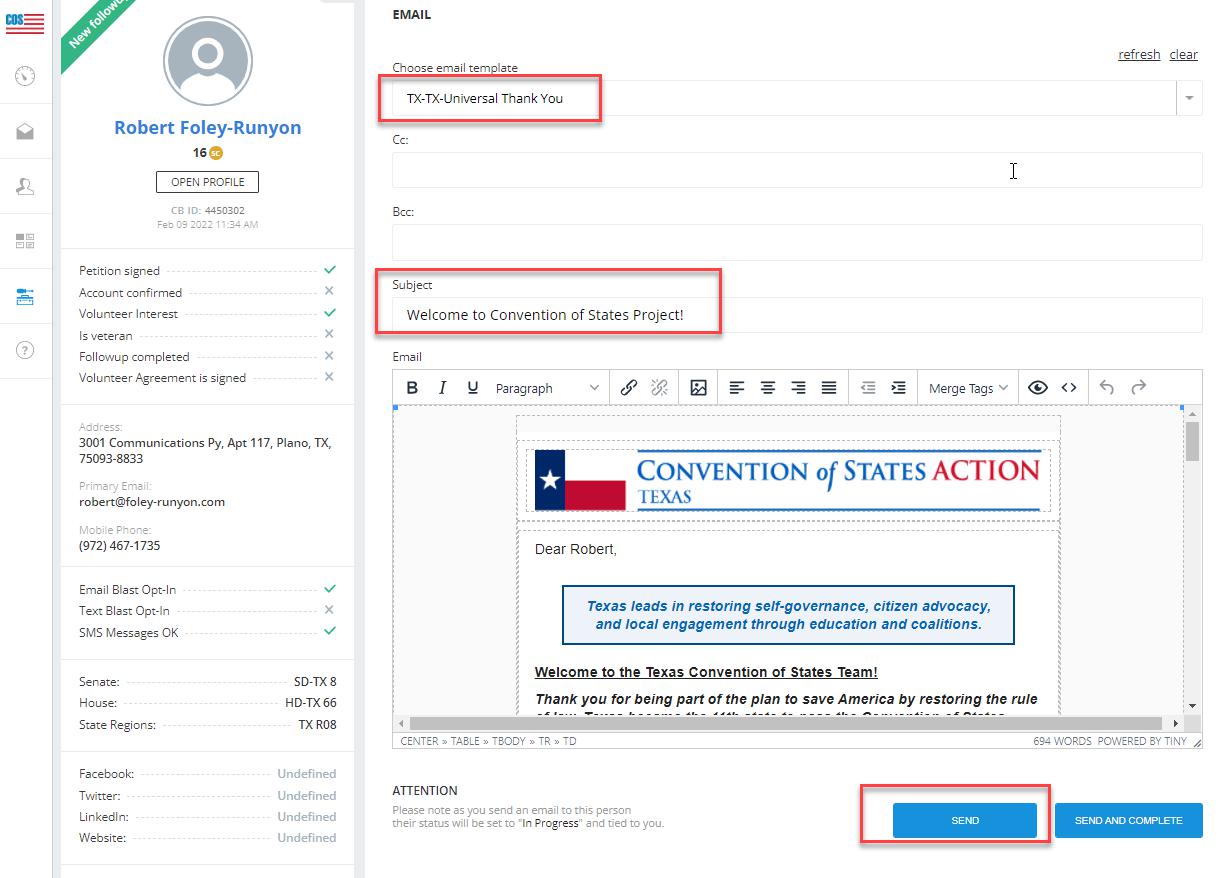Click the clear link
The width and height of the screenshot is (1220, 878).
(x=1183, y=55)
